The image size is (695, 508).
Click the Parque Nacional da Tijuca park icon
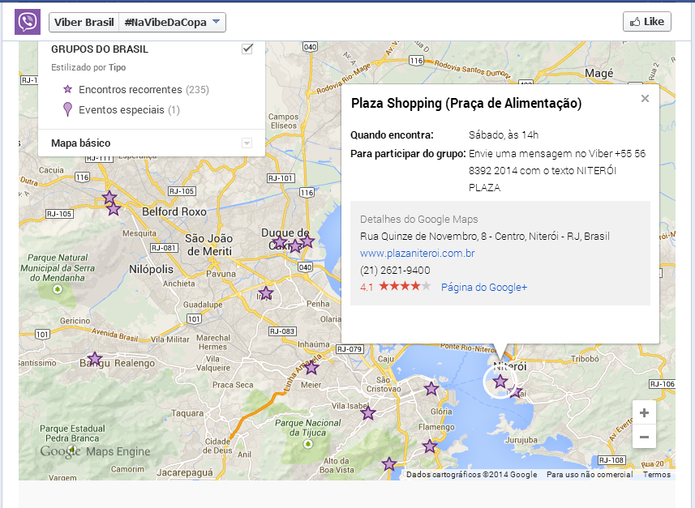click(x=308, y=444)
